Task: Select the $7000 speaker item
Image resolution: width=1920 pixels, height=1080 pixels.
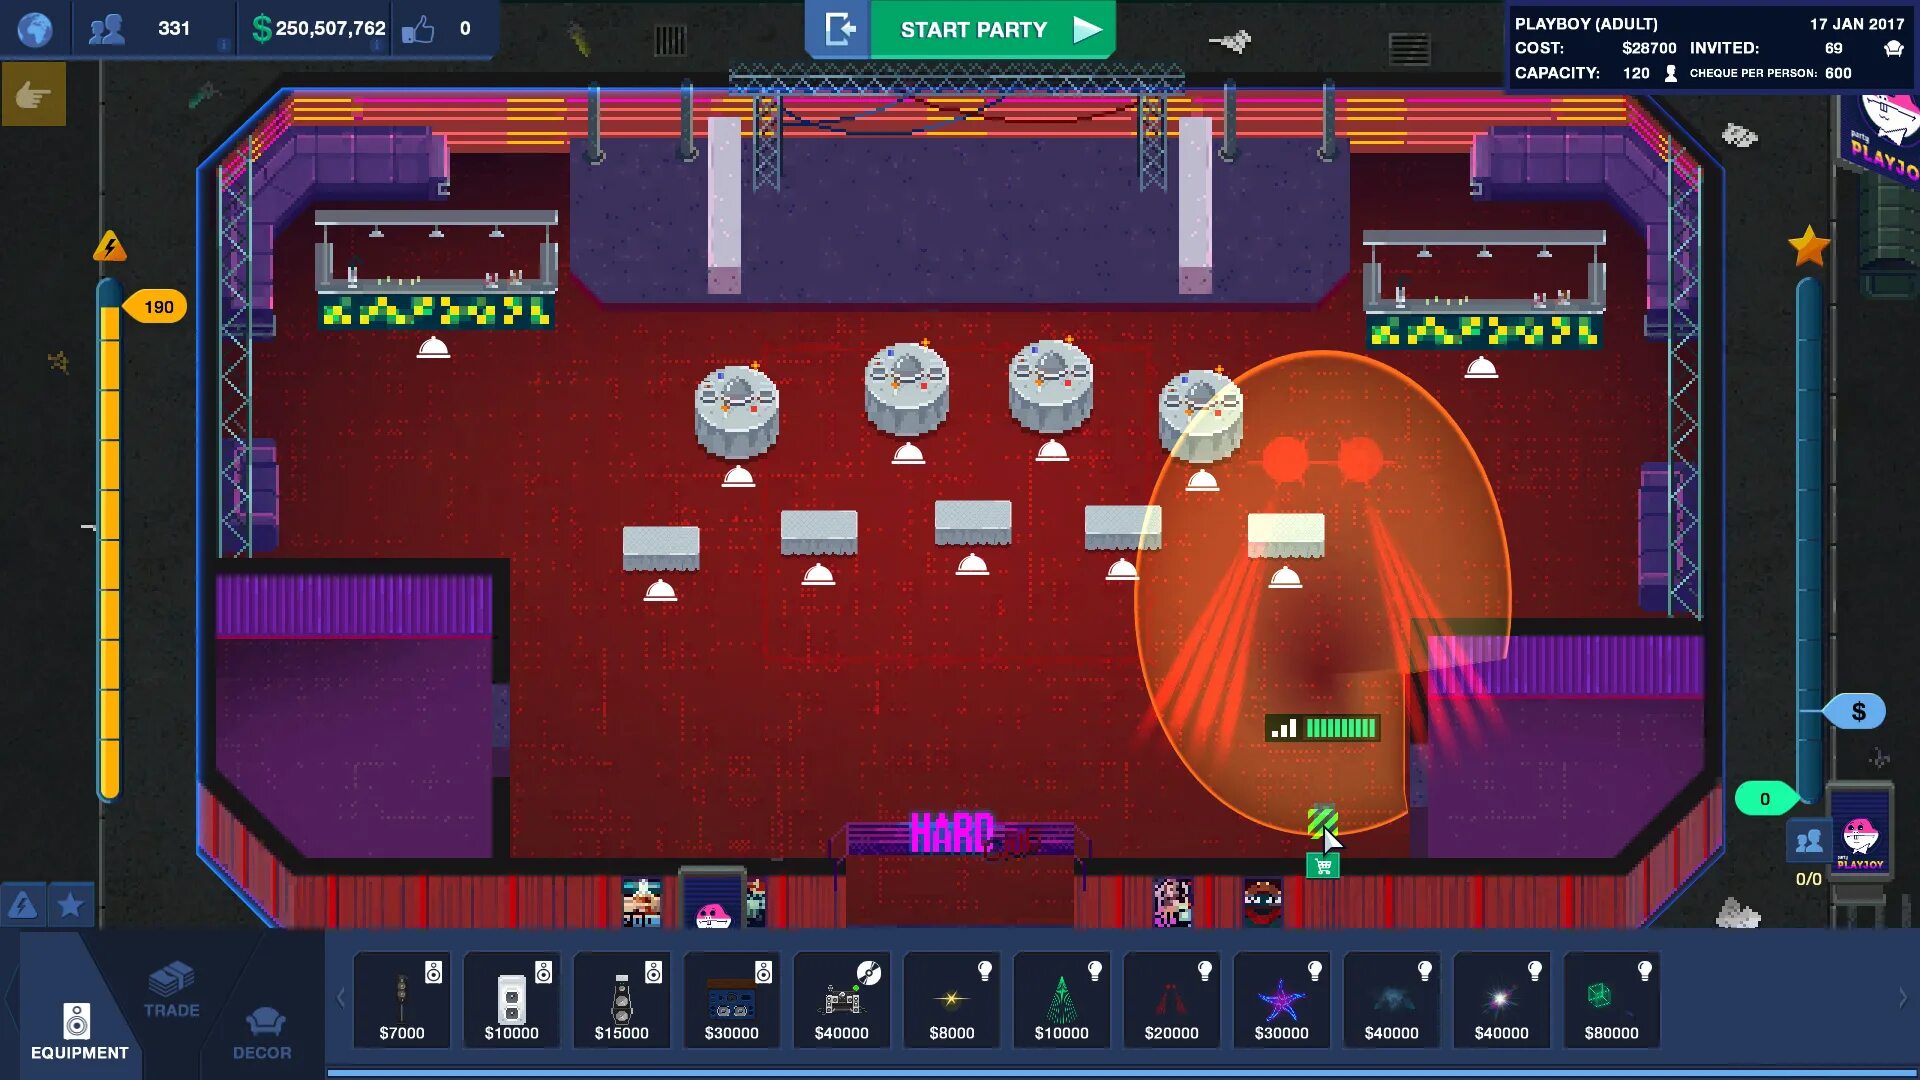Action: [x=402, y=1000]
